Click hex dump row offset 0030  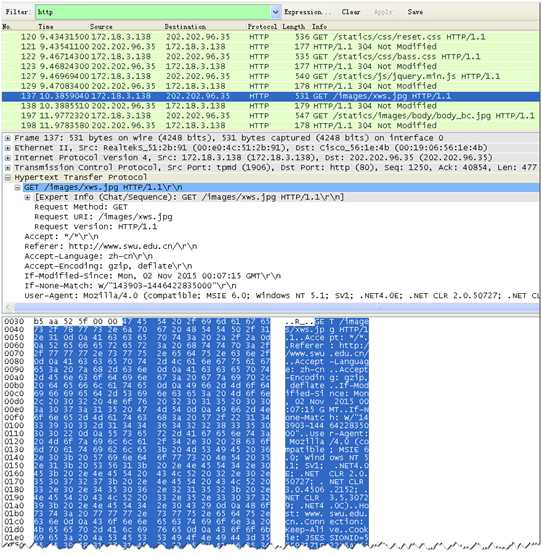click(14, 321)
